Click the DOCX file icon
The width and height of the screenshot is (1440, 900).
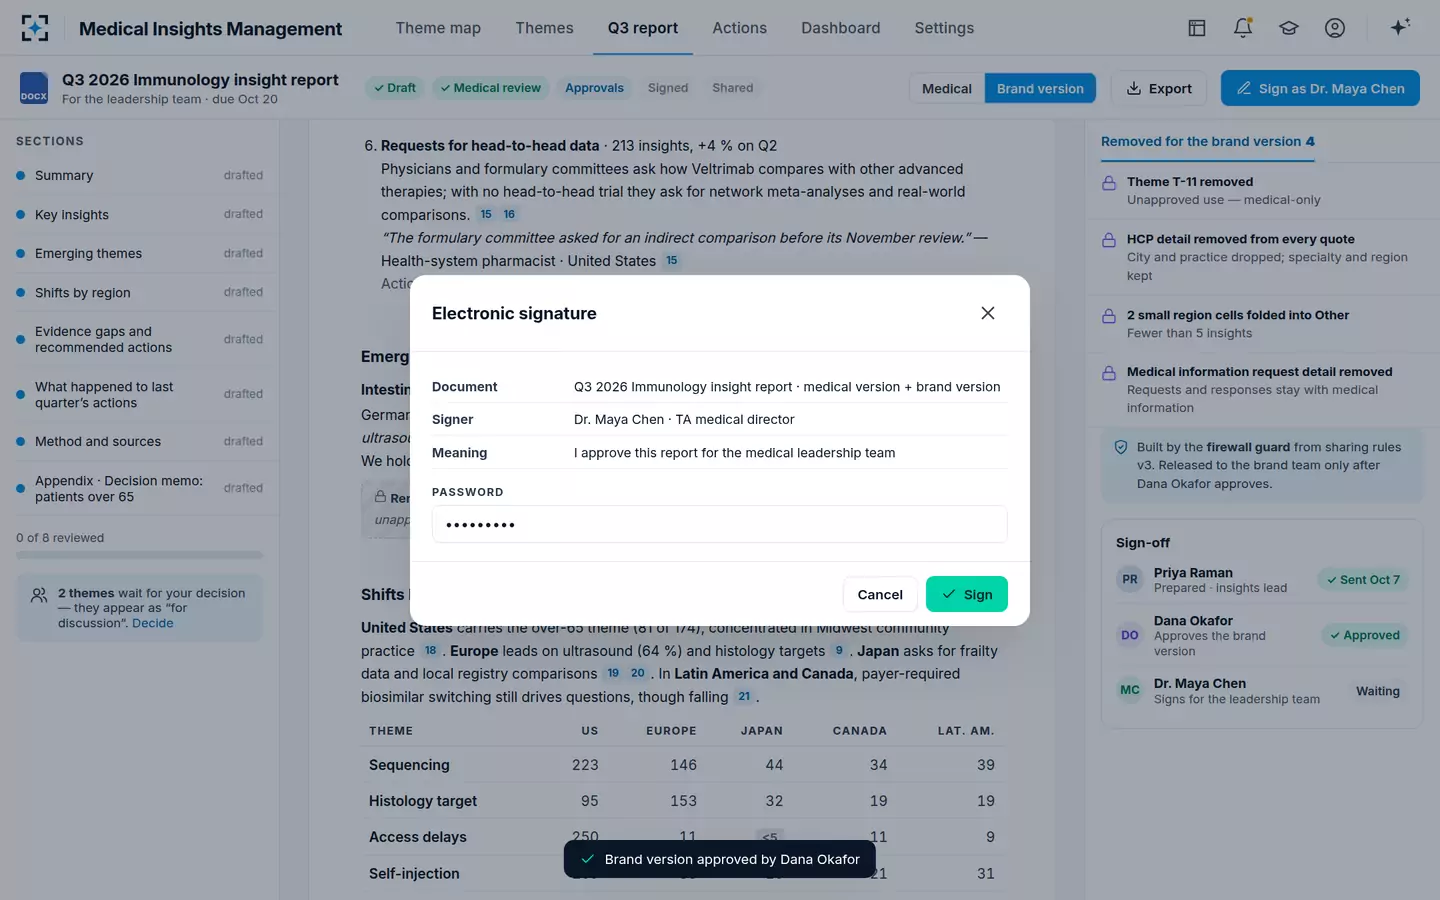point(34,88)
